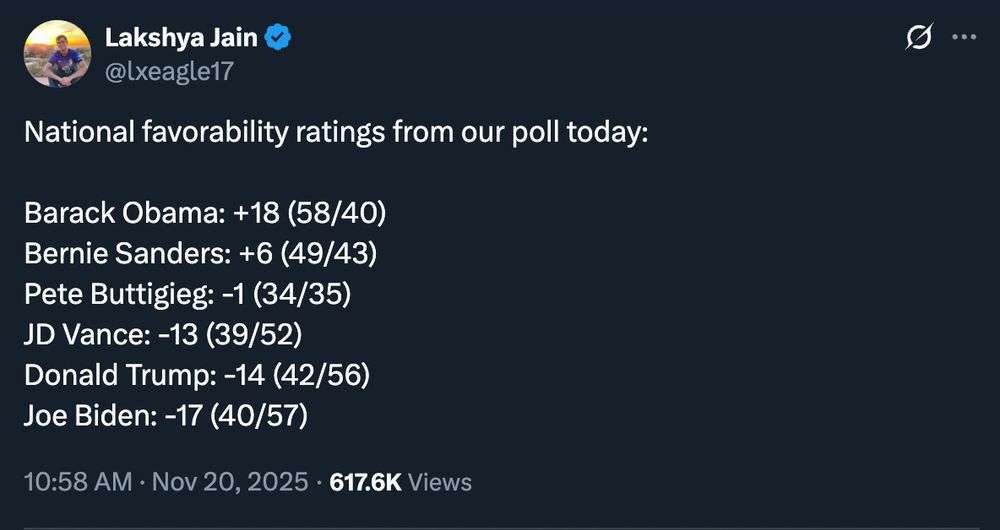This screenshot has height=530, width=1000.
Task: Click the Pete Buttigieg rating line
Action: pyautogui.click(x=187, y=294)
